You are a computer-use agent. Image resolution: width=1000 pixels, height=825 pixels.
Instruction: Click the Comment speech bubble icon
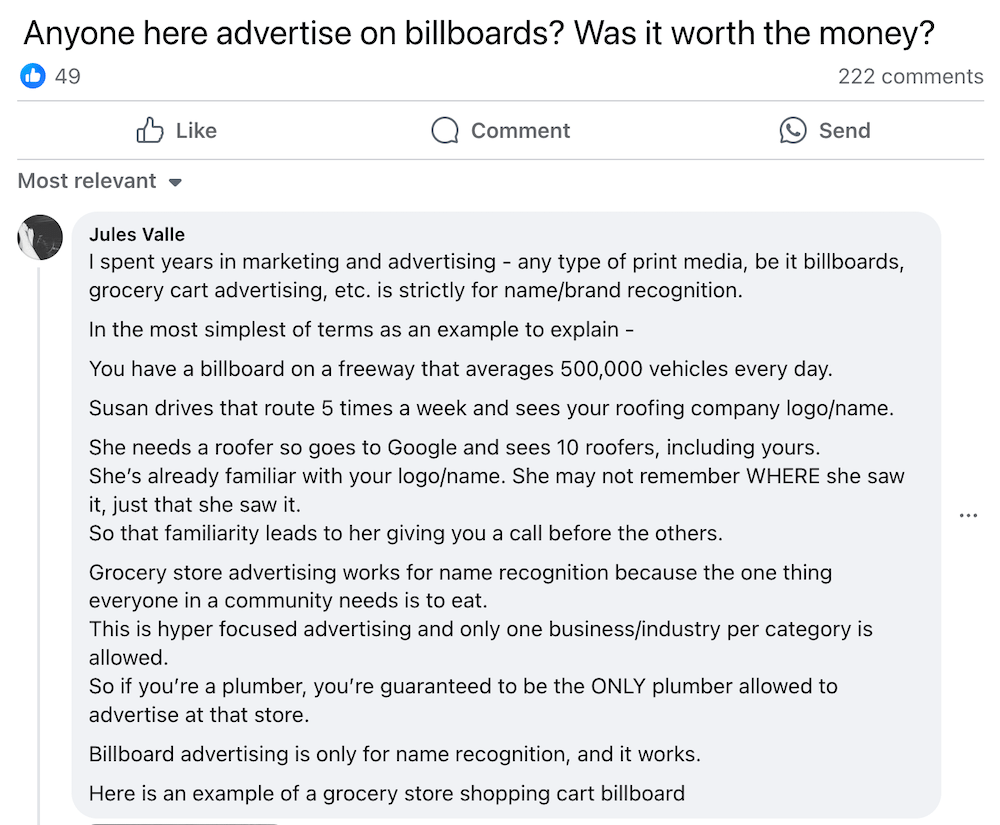pyautogui.click(x=443, y=130)
